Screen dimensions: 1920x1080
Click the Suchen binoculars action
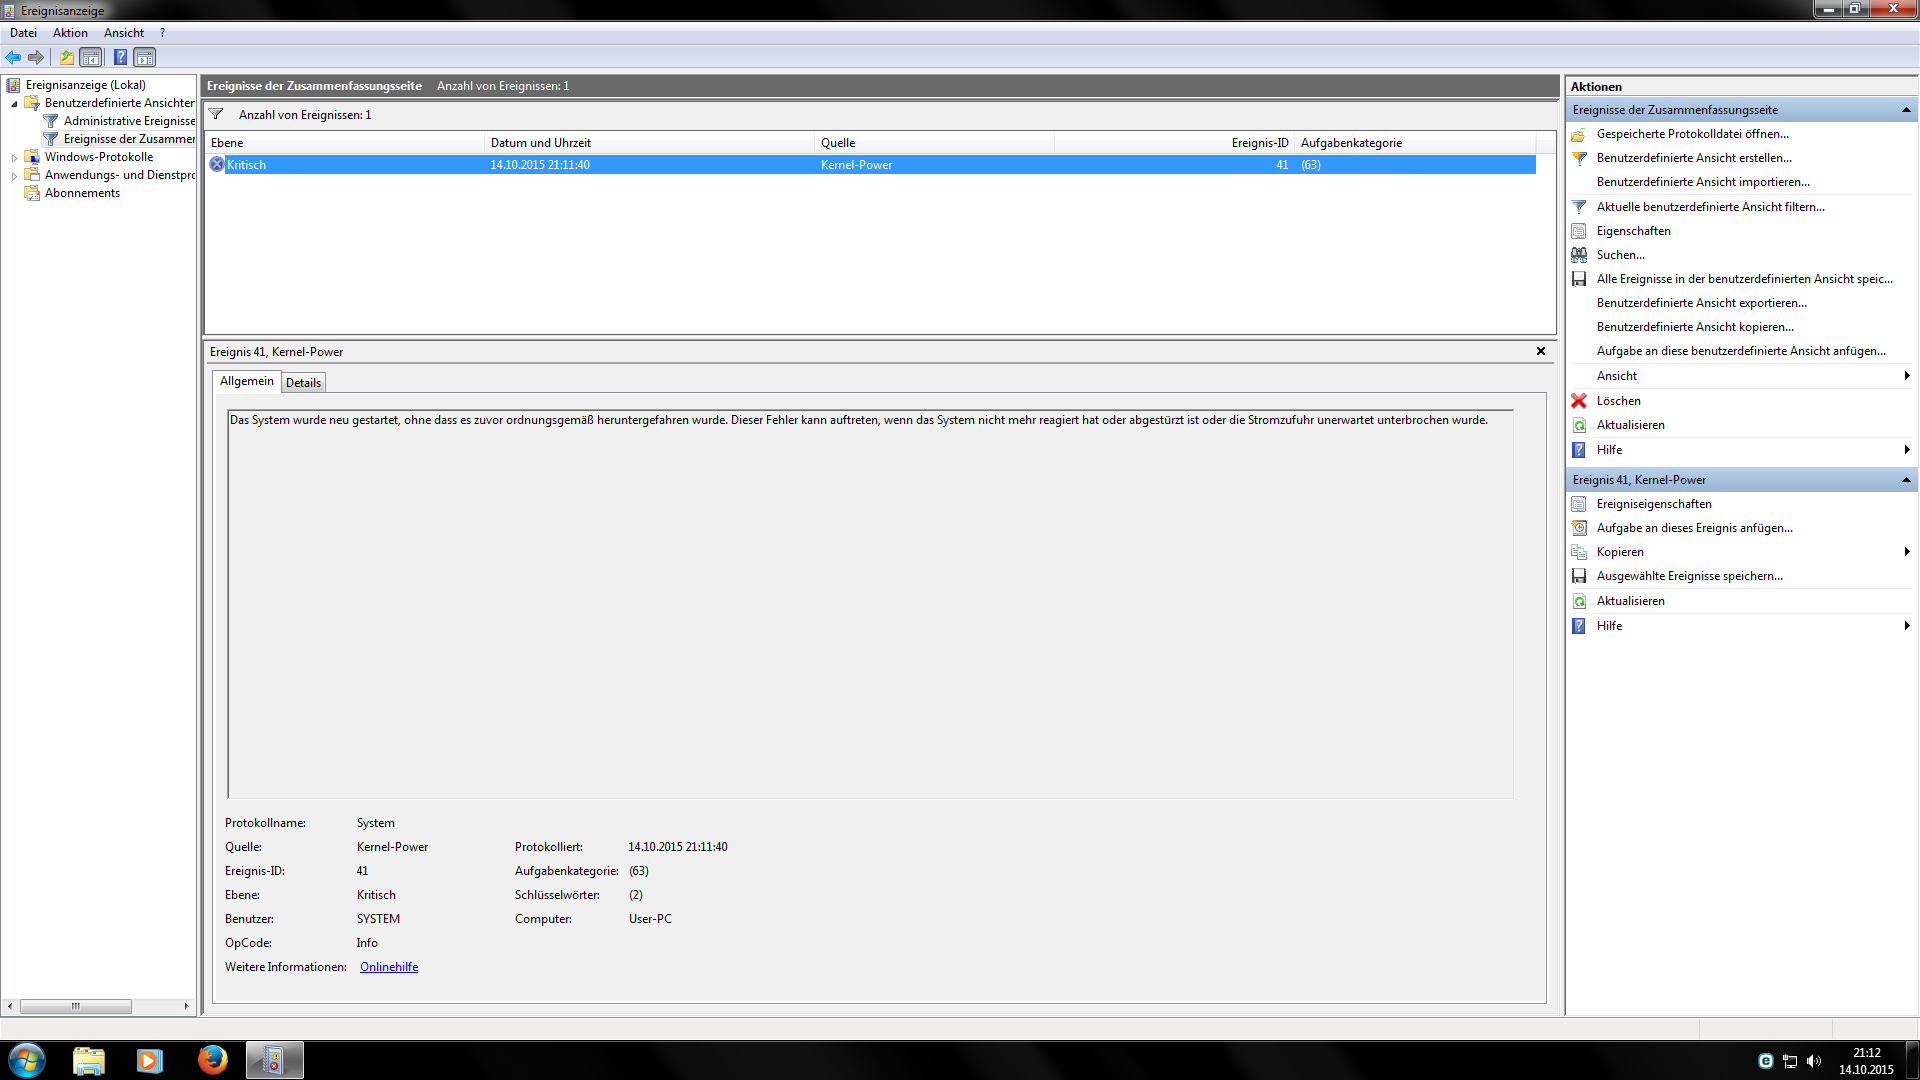[x=1620, y=255]
